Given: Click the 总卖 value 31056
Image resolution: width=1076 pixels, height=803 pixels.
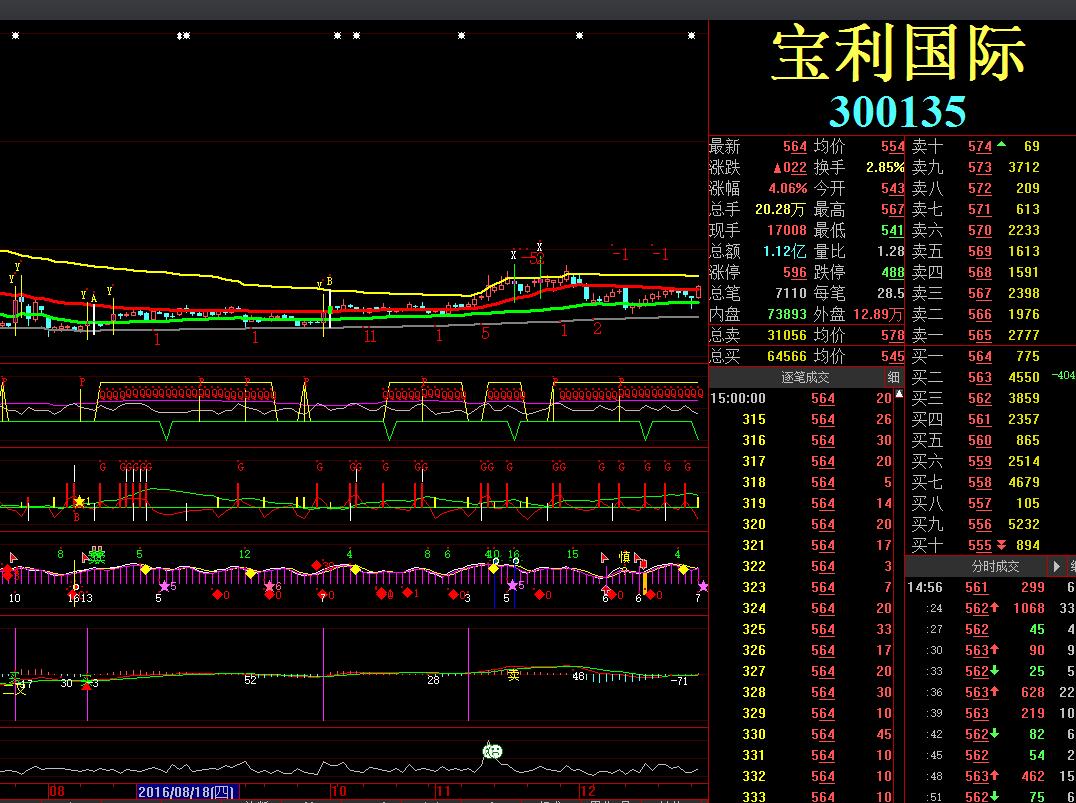Looking at the screenshot, I should tap(786, 336).
